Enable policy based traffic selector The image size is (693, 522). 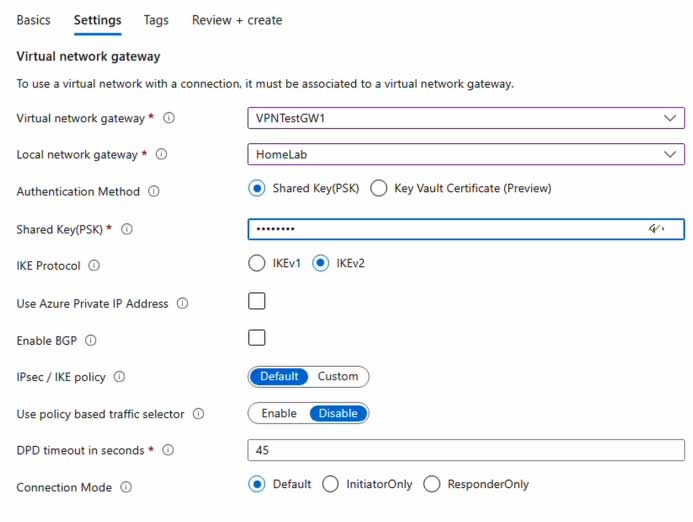click(x=279, y=413)
